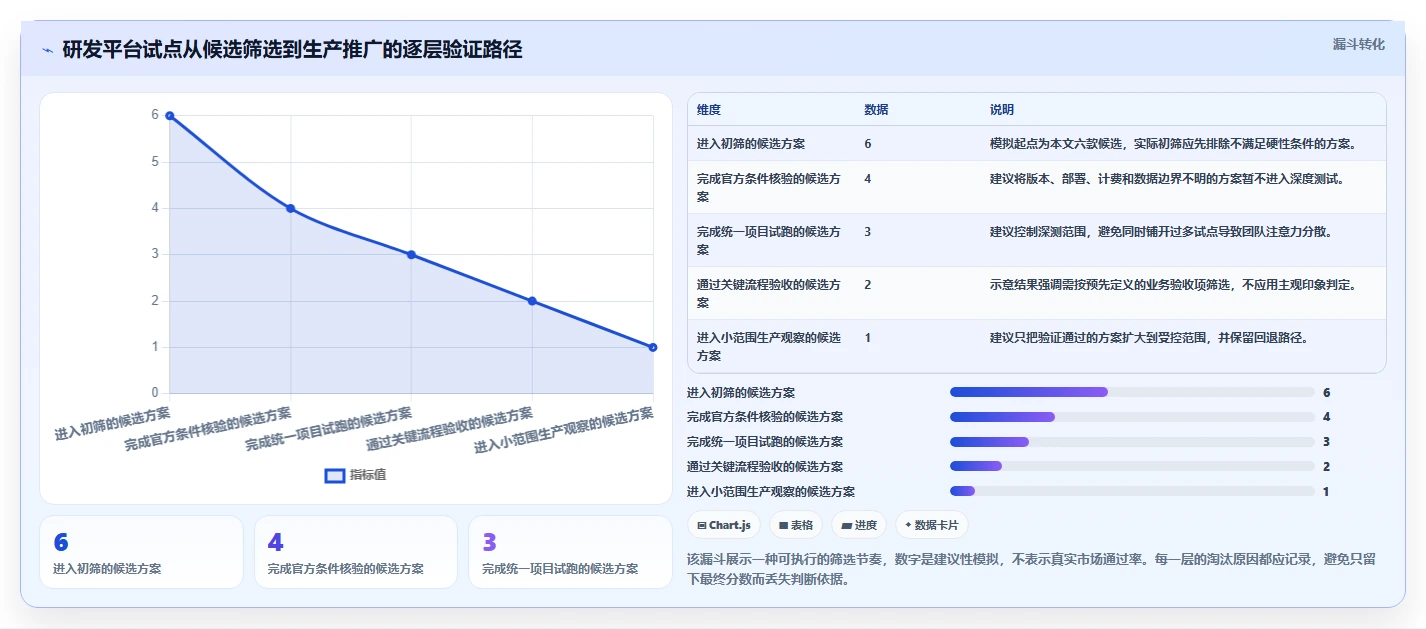1426x629 pixels.
Task: Click the x-axis label 通过关键流程验收的候选方案
Action: pyautogui.click(x=450, y=429)
